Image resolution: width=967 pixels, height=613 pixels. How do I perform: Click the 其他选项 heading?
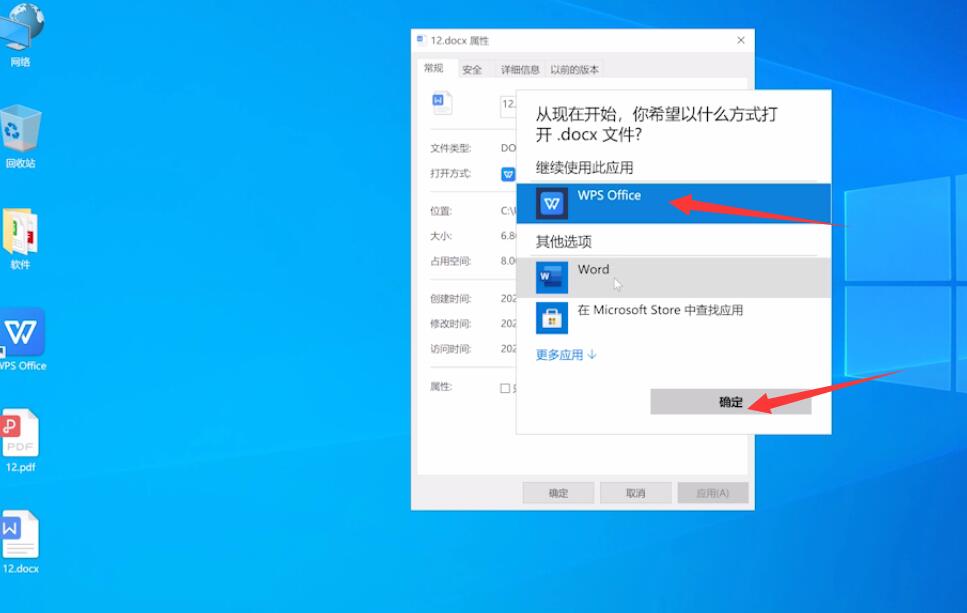pos(564,242)
